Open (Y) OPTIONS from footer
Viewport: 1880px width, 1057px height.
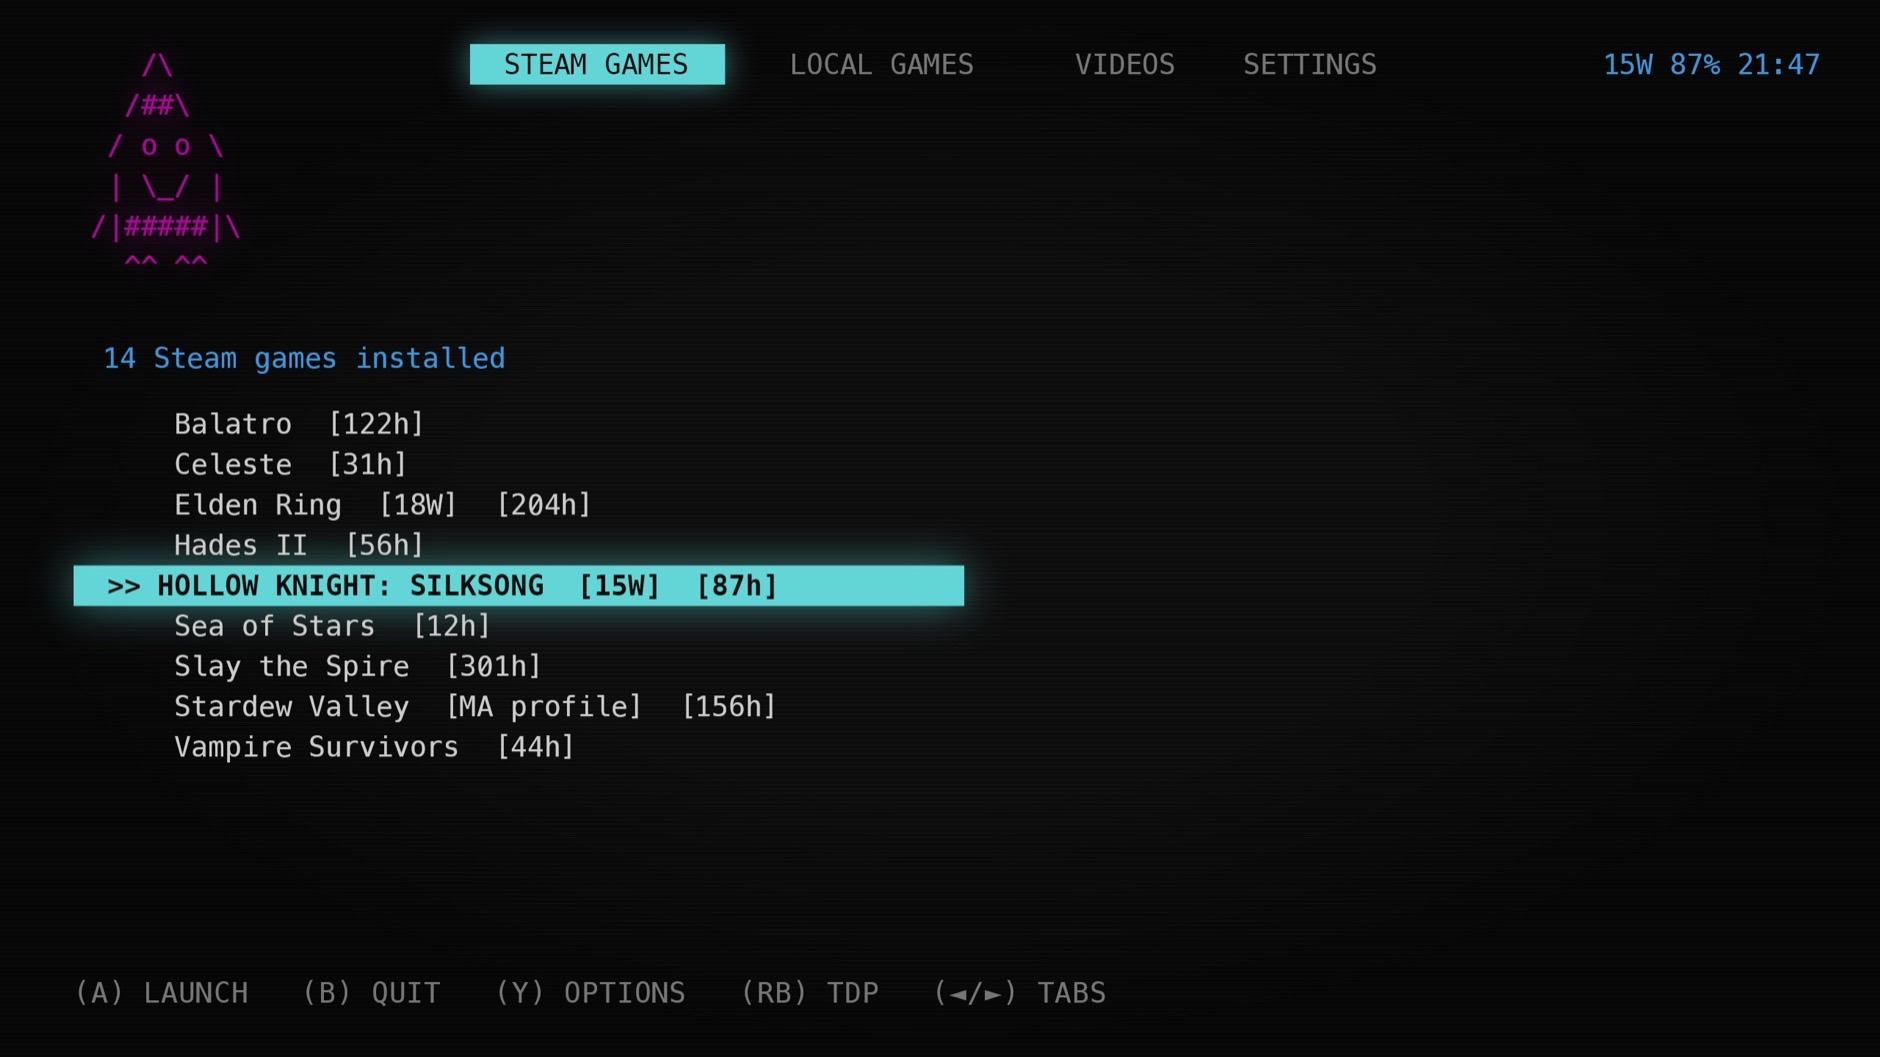590,992
